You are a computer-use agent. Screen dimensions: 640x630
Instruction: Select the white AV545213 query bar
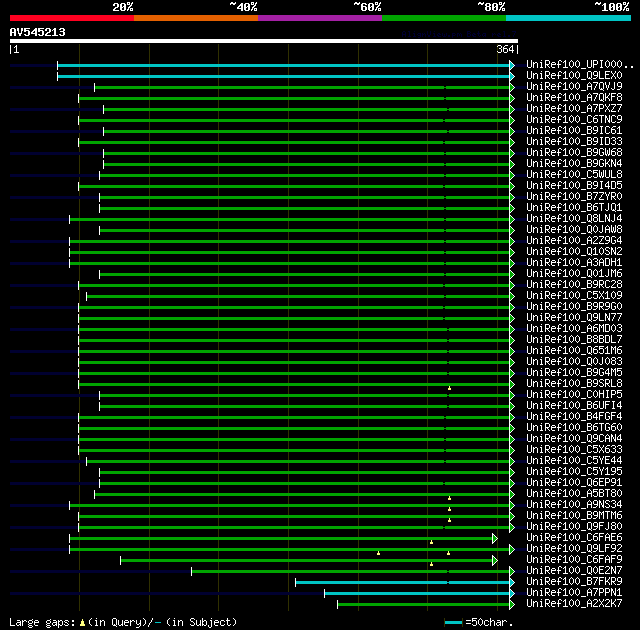pyautogui.click(x=264, y=41)
